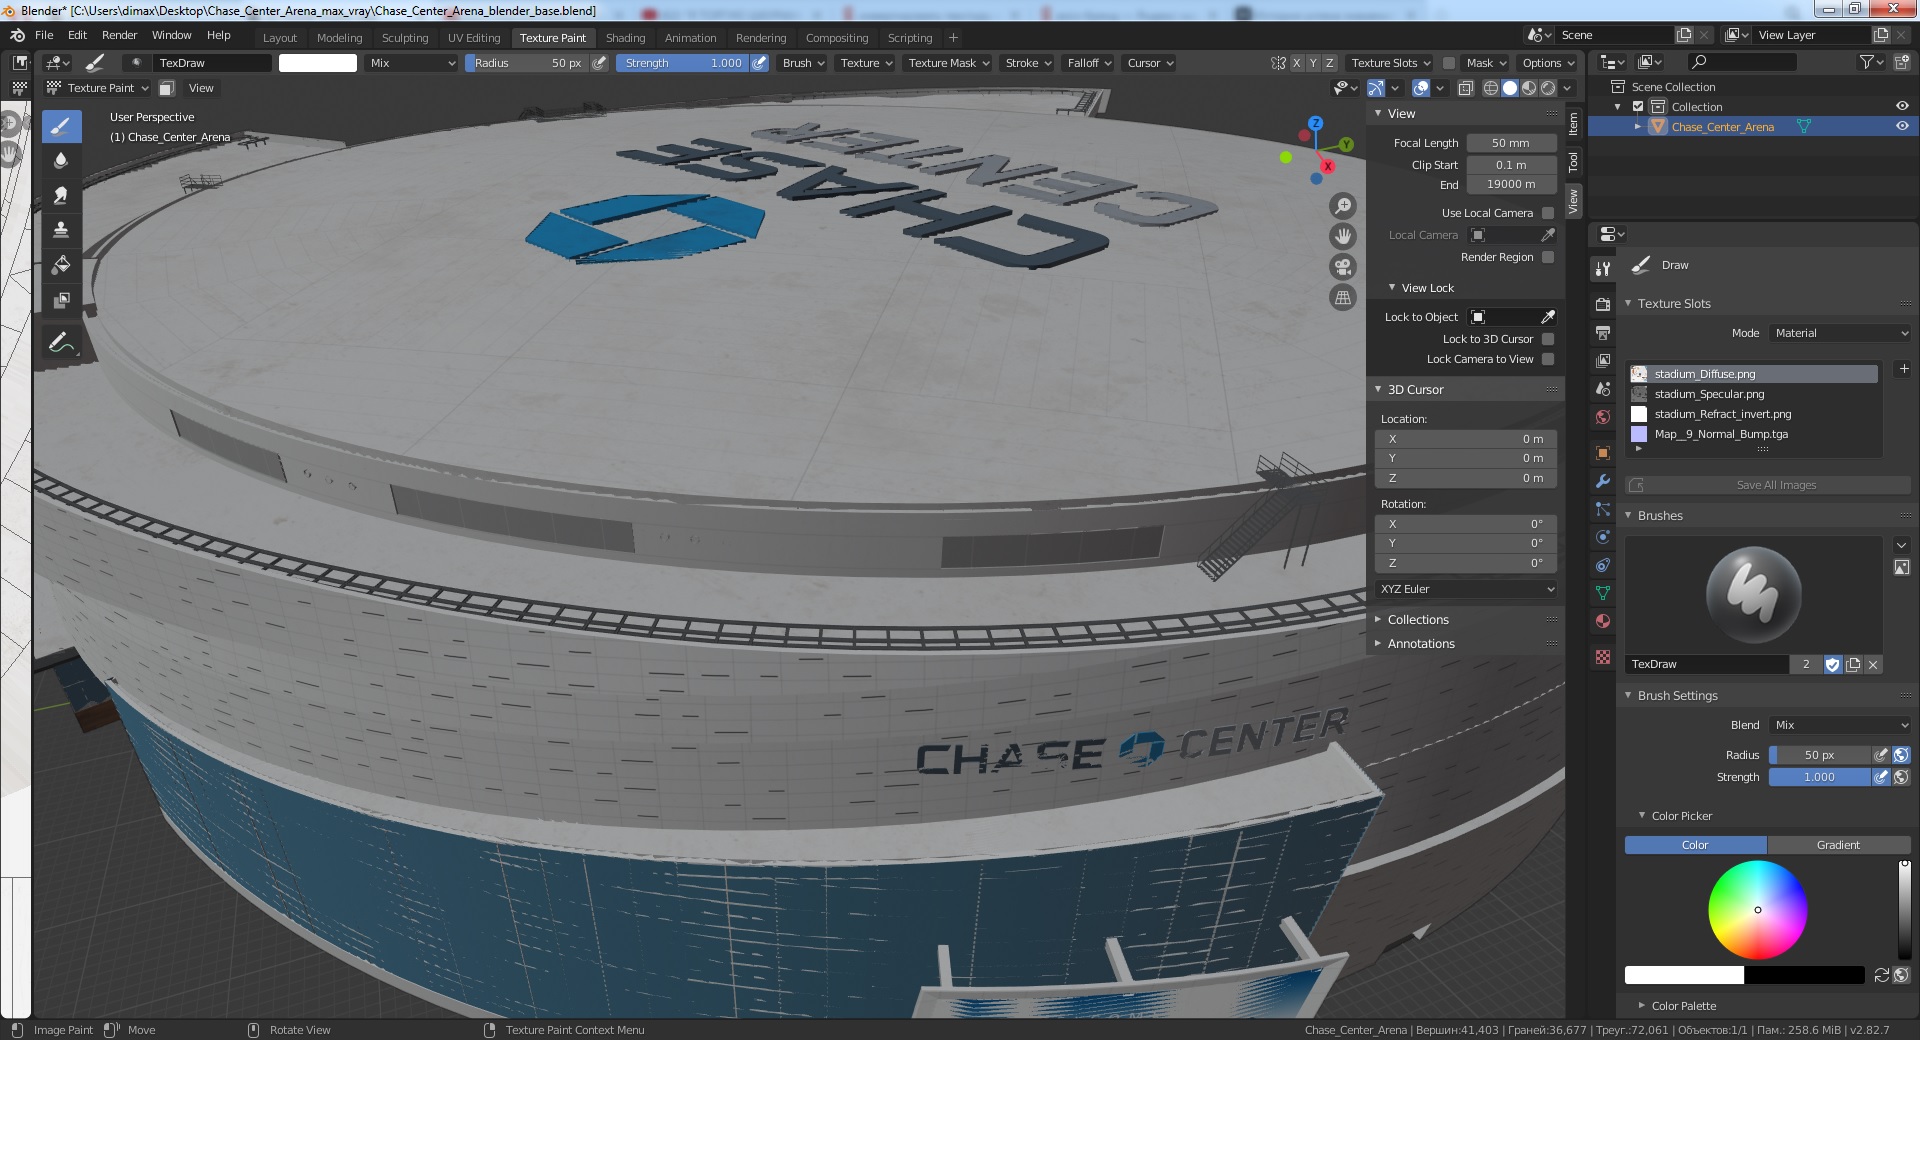This screenshot has width=1920, height=1158.
Task: Select the Draw brush tool in viewport toolbar
Action: [x=61, y=127]
